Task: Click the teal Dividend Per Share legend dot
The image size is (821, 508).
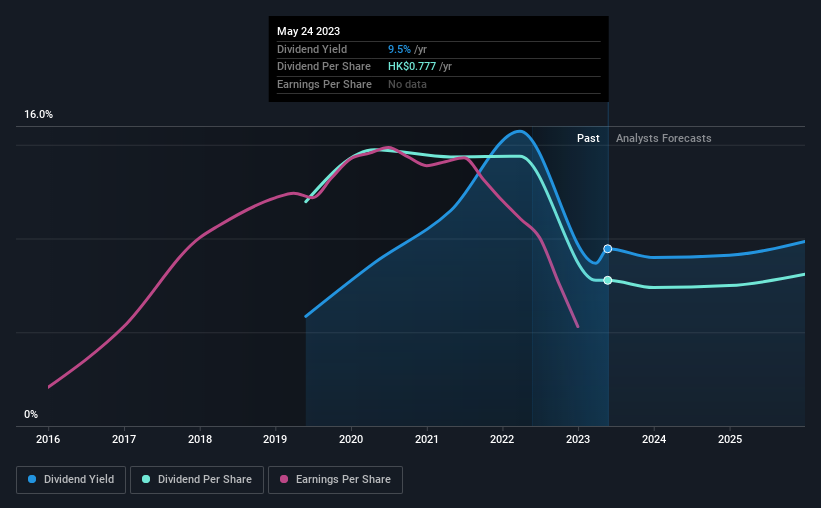Action: click(x=146, y=479)
